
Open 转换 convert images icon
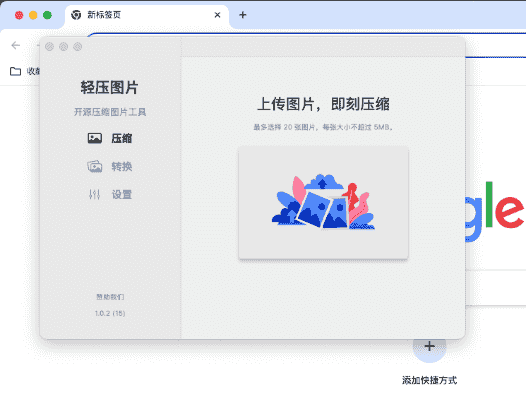point(95,166)
